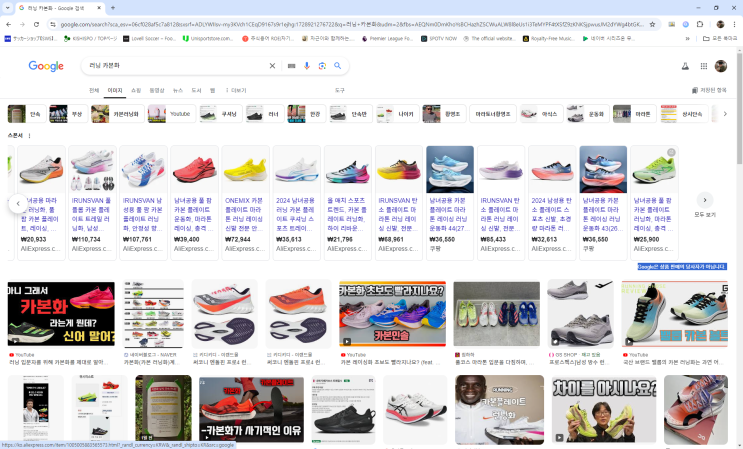Open Chrome's three-dot menu
Screen dimensions: 743x449
tap(734, 24)
